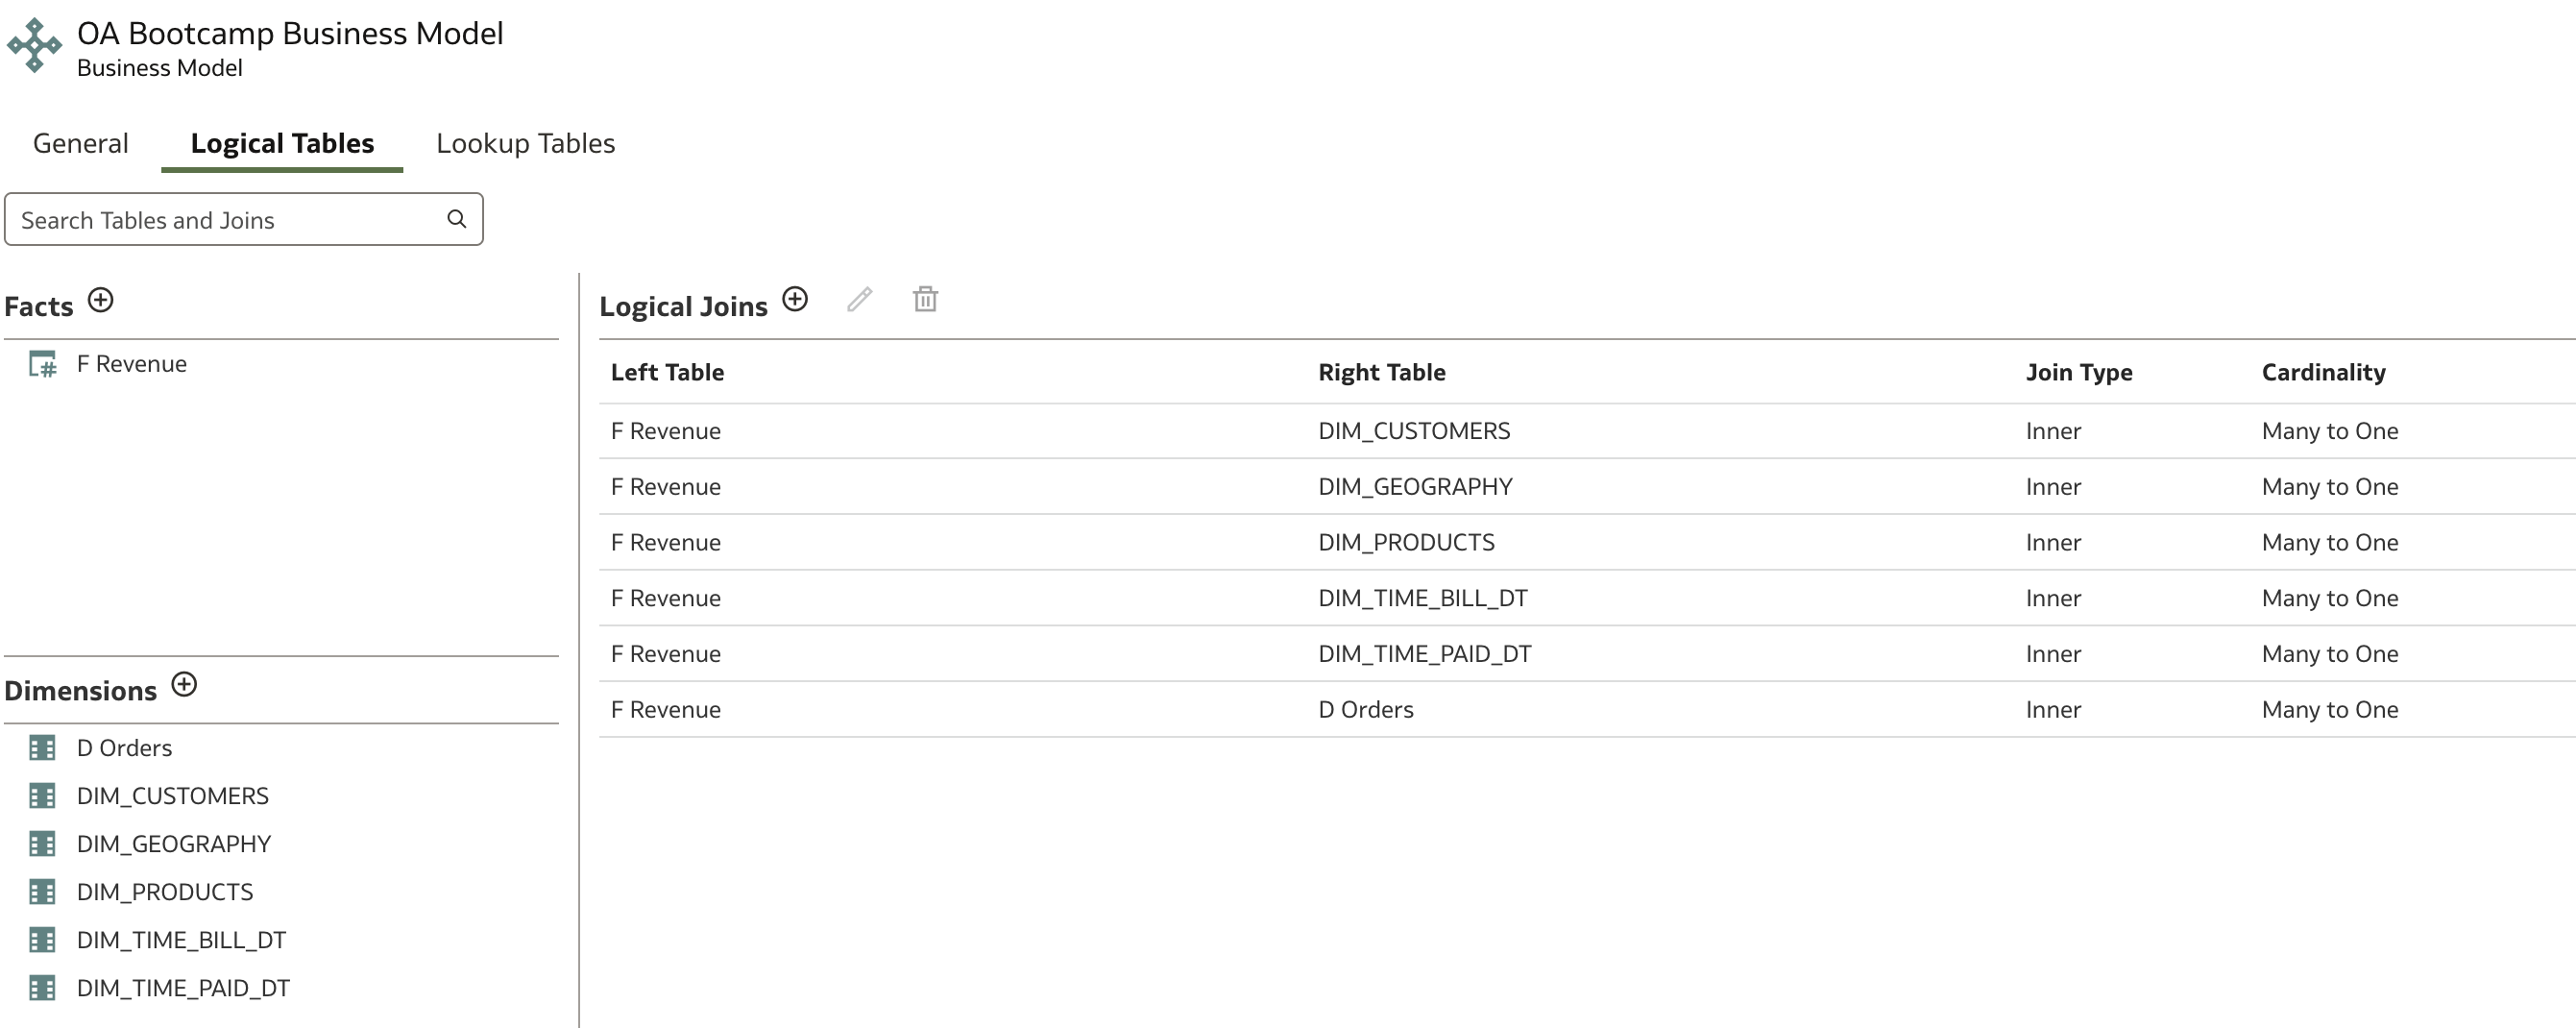Click the edit pencil icon for Logical Joins

860,299
